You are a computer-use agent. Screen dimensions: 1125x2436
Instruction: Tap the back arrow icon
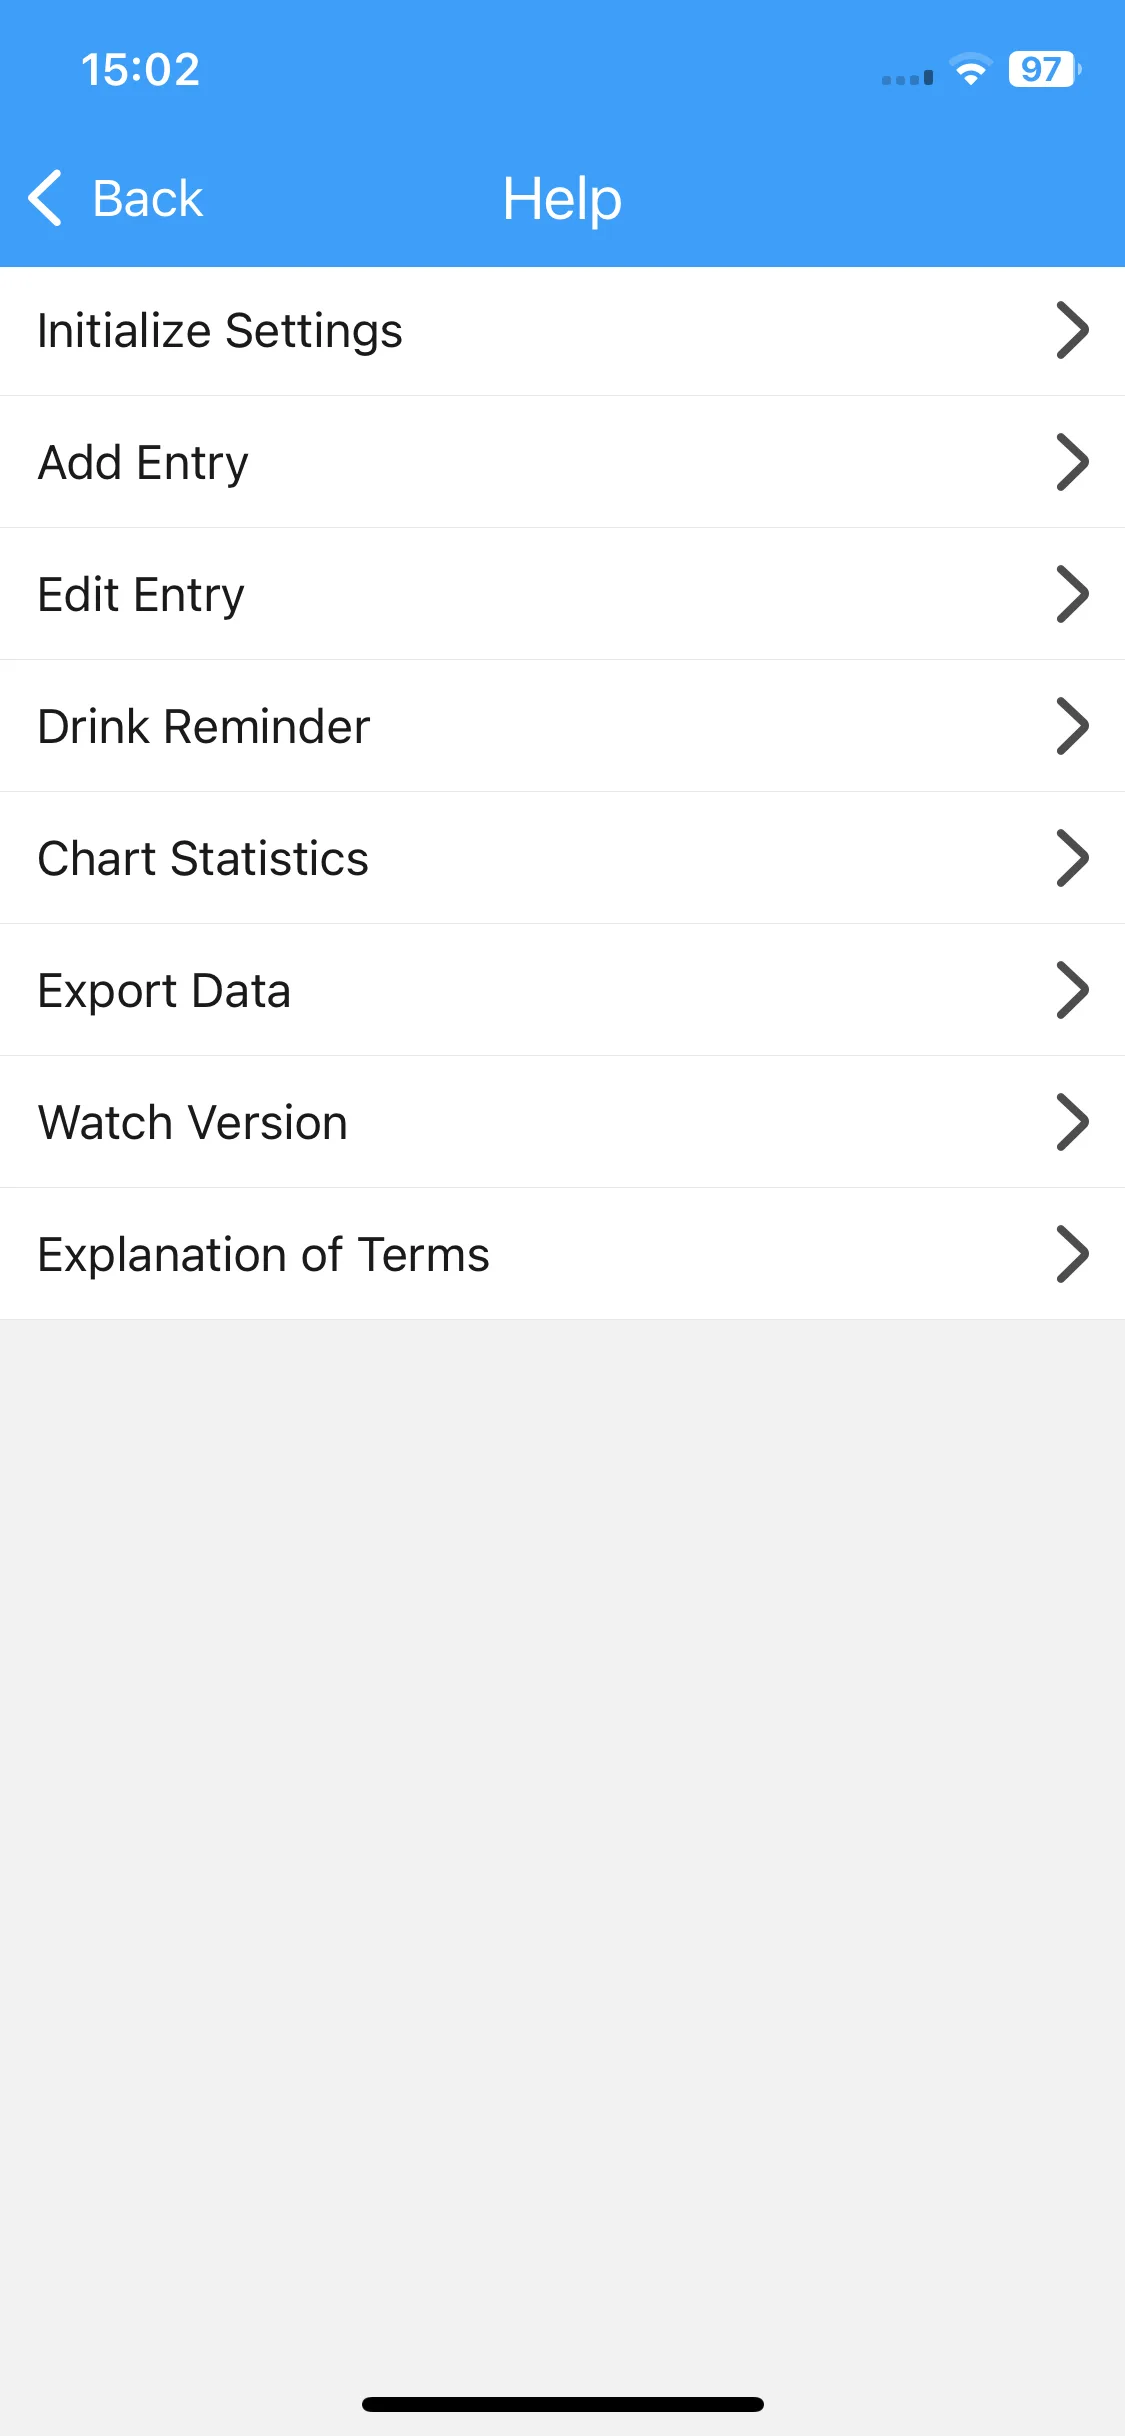tap(45, 198)
